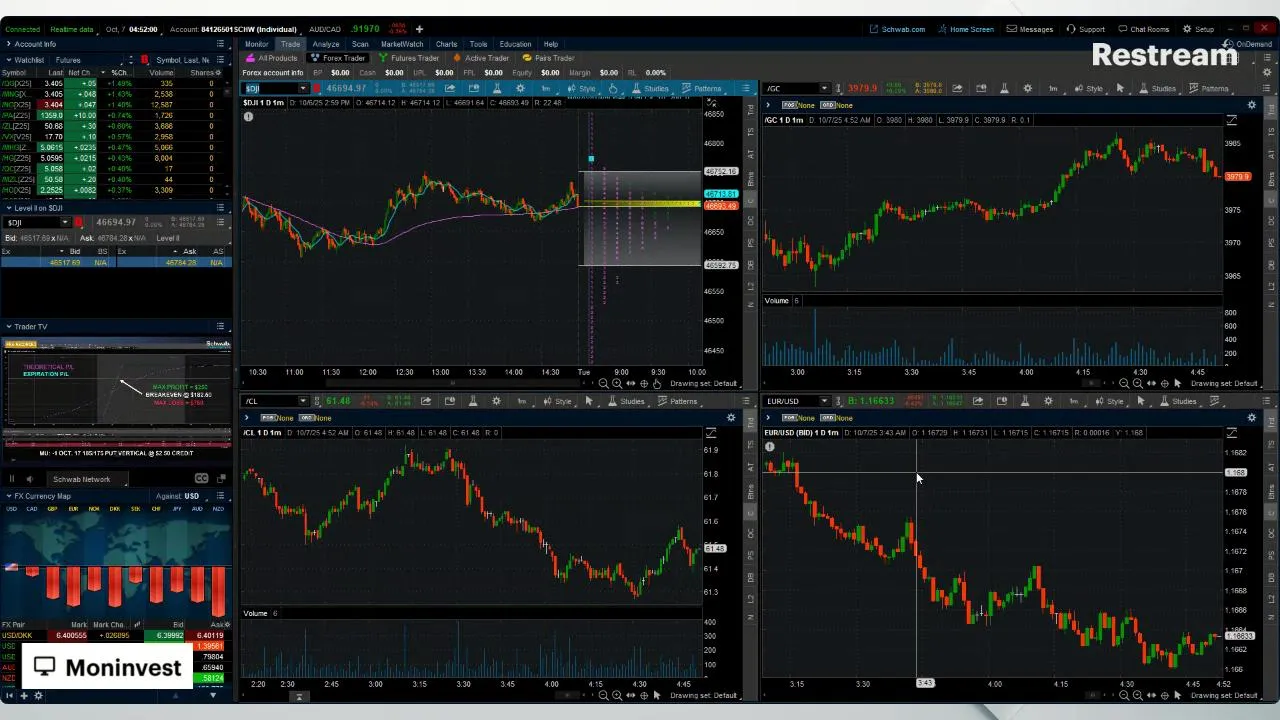1280x720 pixels.
Task: Toggle the AT side tab on /CL chart
Action: [x=751, y=467]
